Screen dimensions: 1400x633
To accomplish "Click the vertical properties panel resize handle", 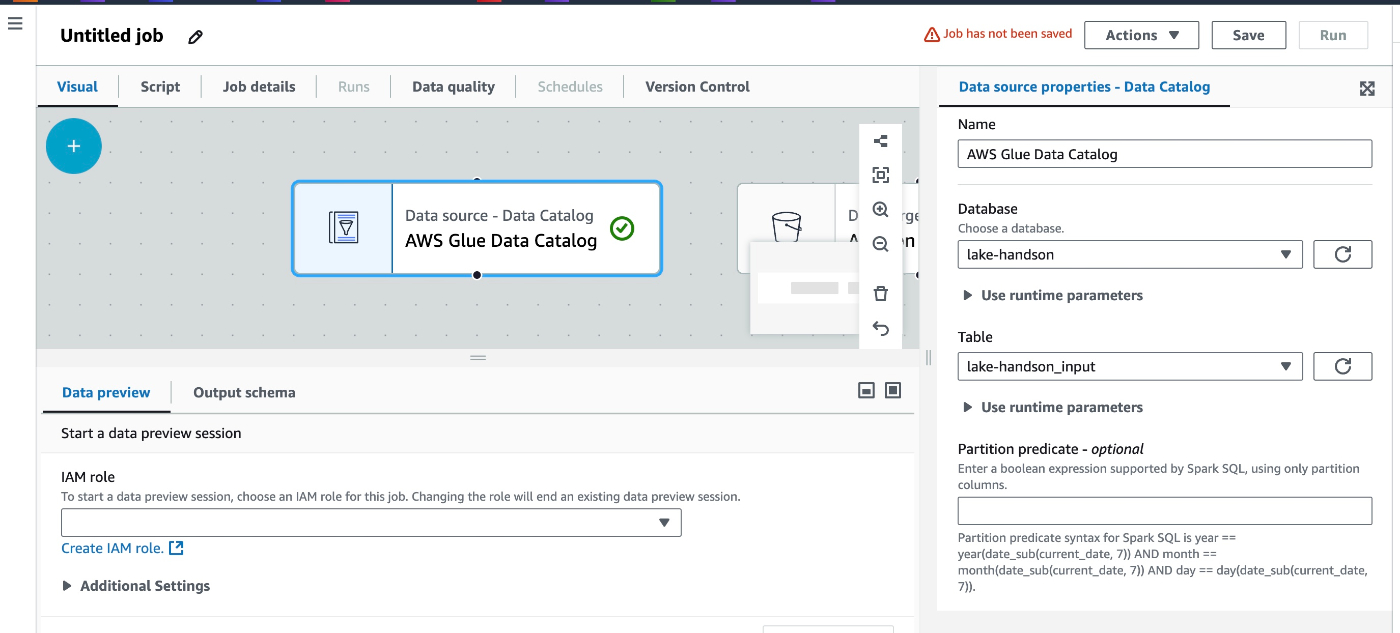I will pos(928,357).
